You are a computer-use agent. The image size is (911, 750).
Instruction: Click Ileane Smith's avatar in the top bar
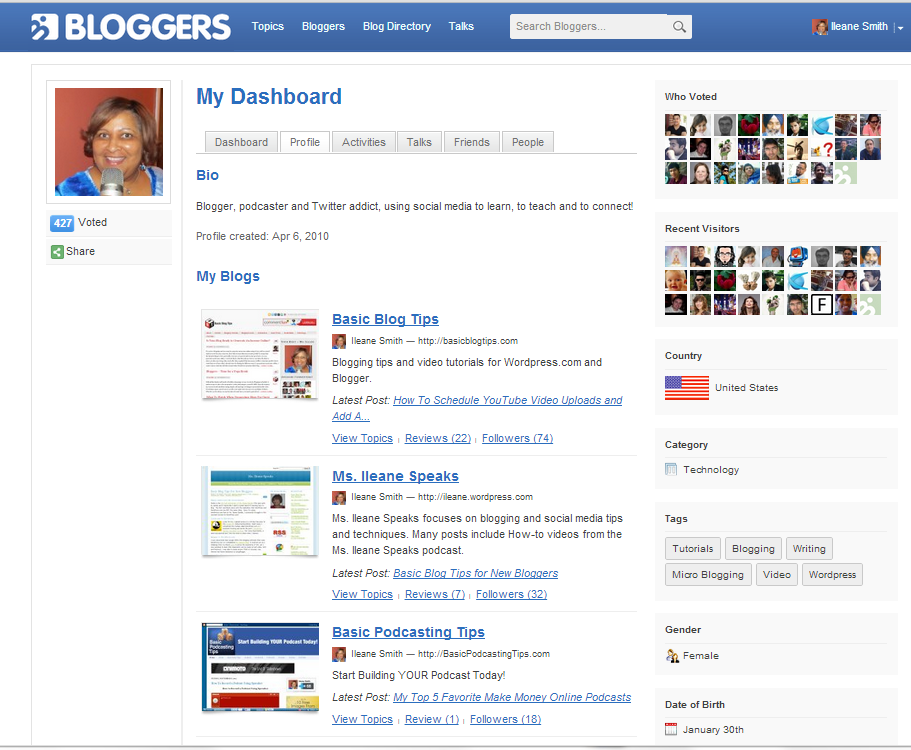[x=819, y=26]
